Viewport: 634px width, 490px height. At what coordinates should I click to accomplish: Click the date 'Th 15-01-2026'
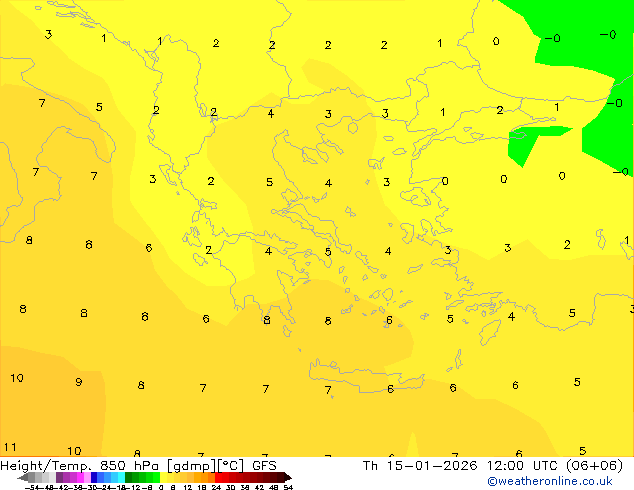(420, 466)
